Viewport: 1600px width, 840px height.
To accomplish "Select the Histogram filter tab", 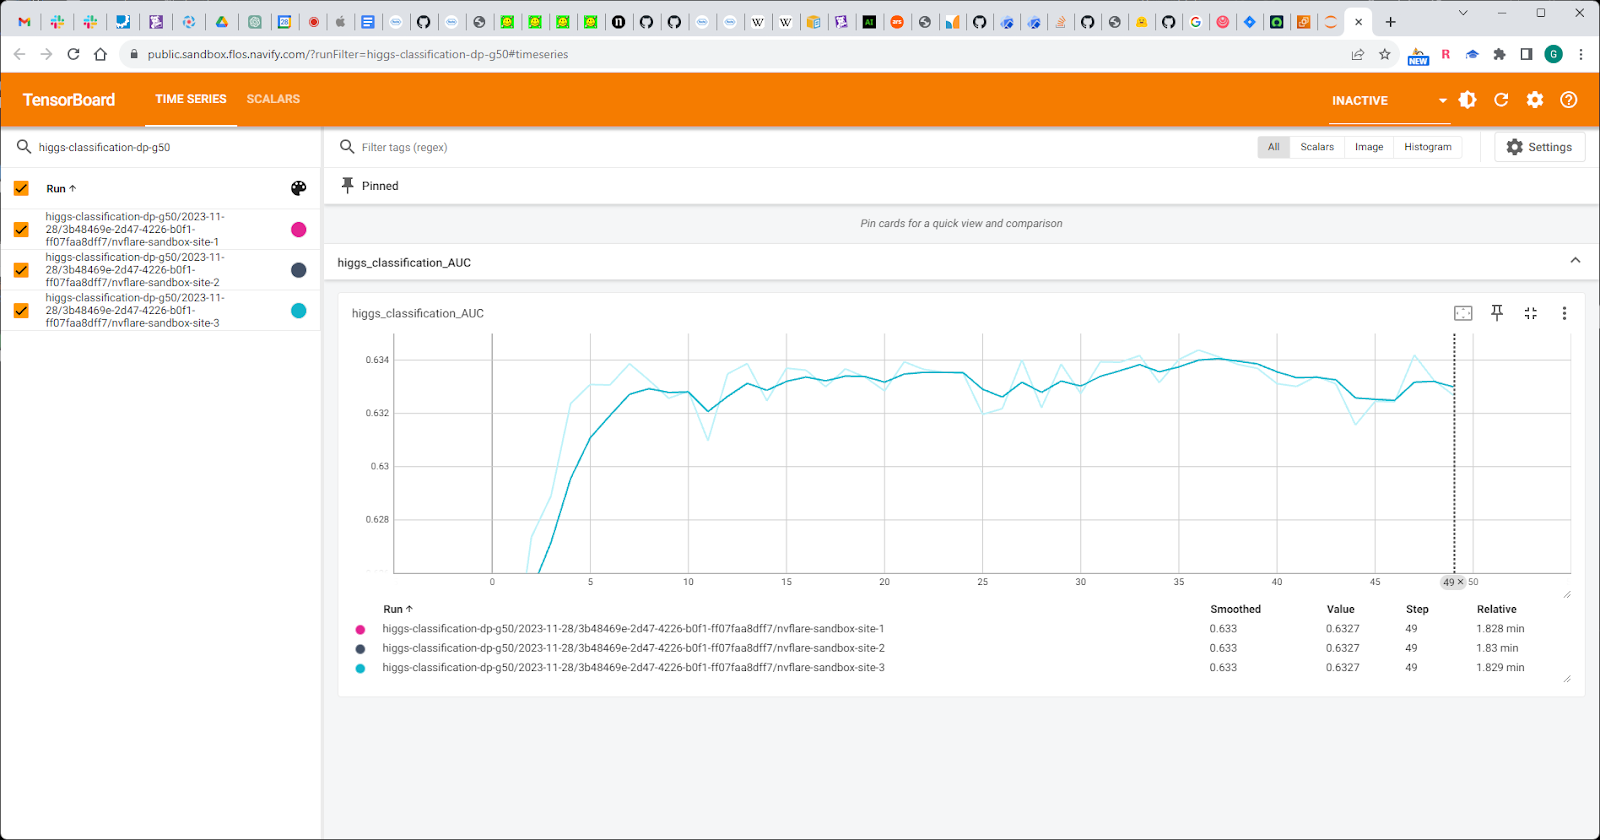I will click(1427, 147).
